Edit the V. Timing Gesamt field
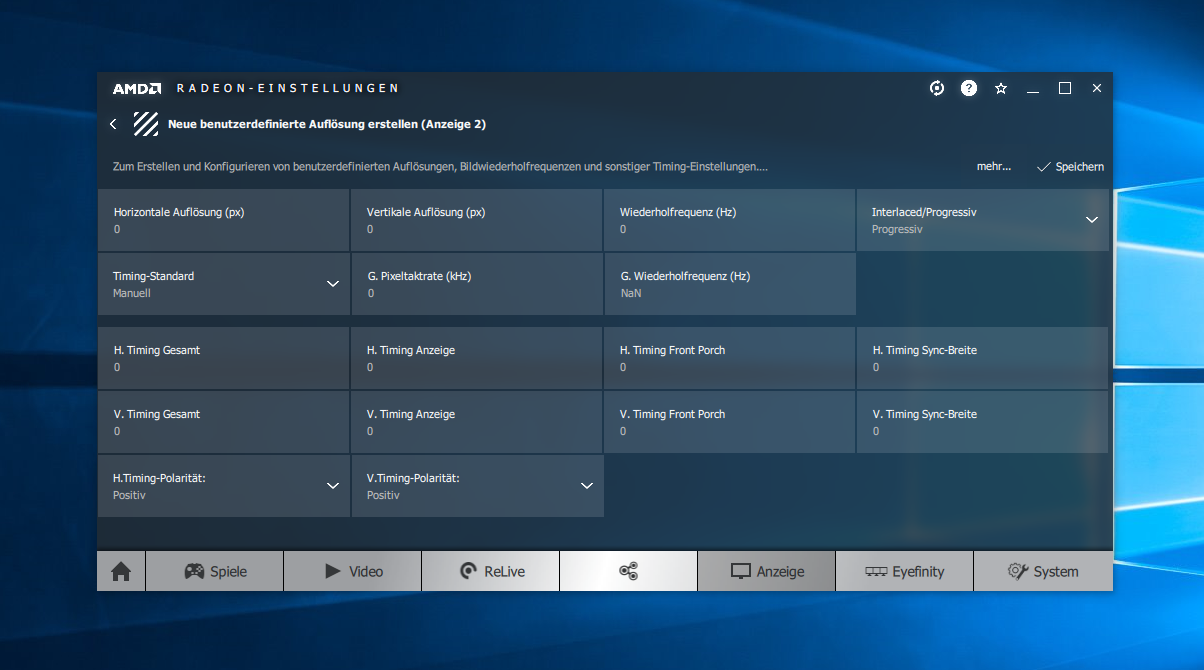The image size is (1204, 670). pyautogui.click(x=224, y=422)
